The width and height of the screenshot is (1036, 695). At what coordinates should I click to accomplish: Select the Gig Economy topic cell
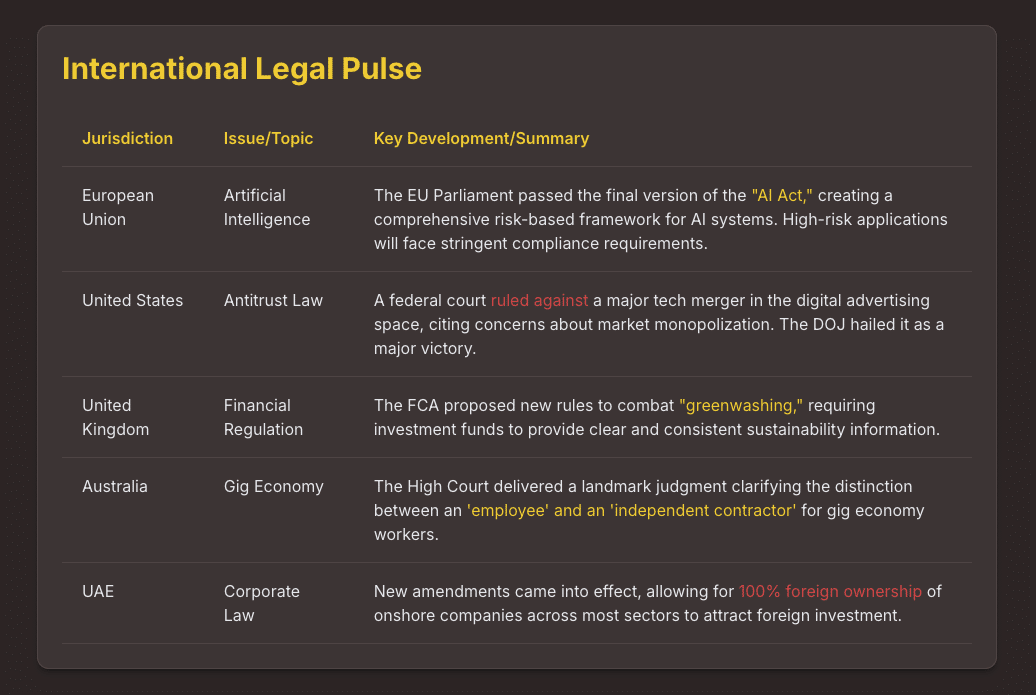coord(273,487)
